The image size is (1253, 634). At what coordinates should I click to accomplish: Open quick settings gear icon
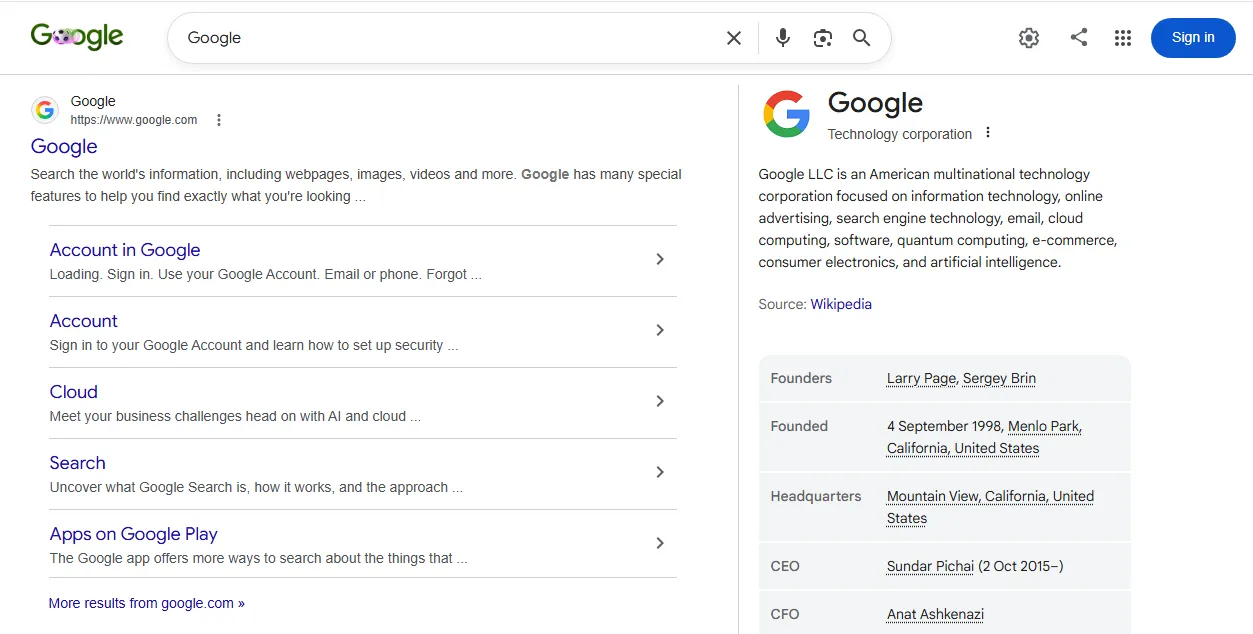pos(1029,38)
